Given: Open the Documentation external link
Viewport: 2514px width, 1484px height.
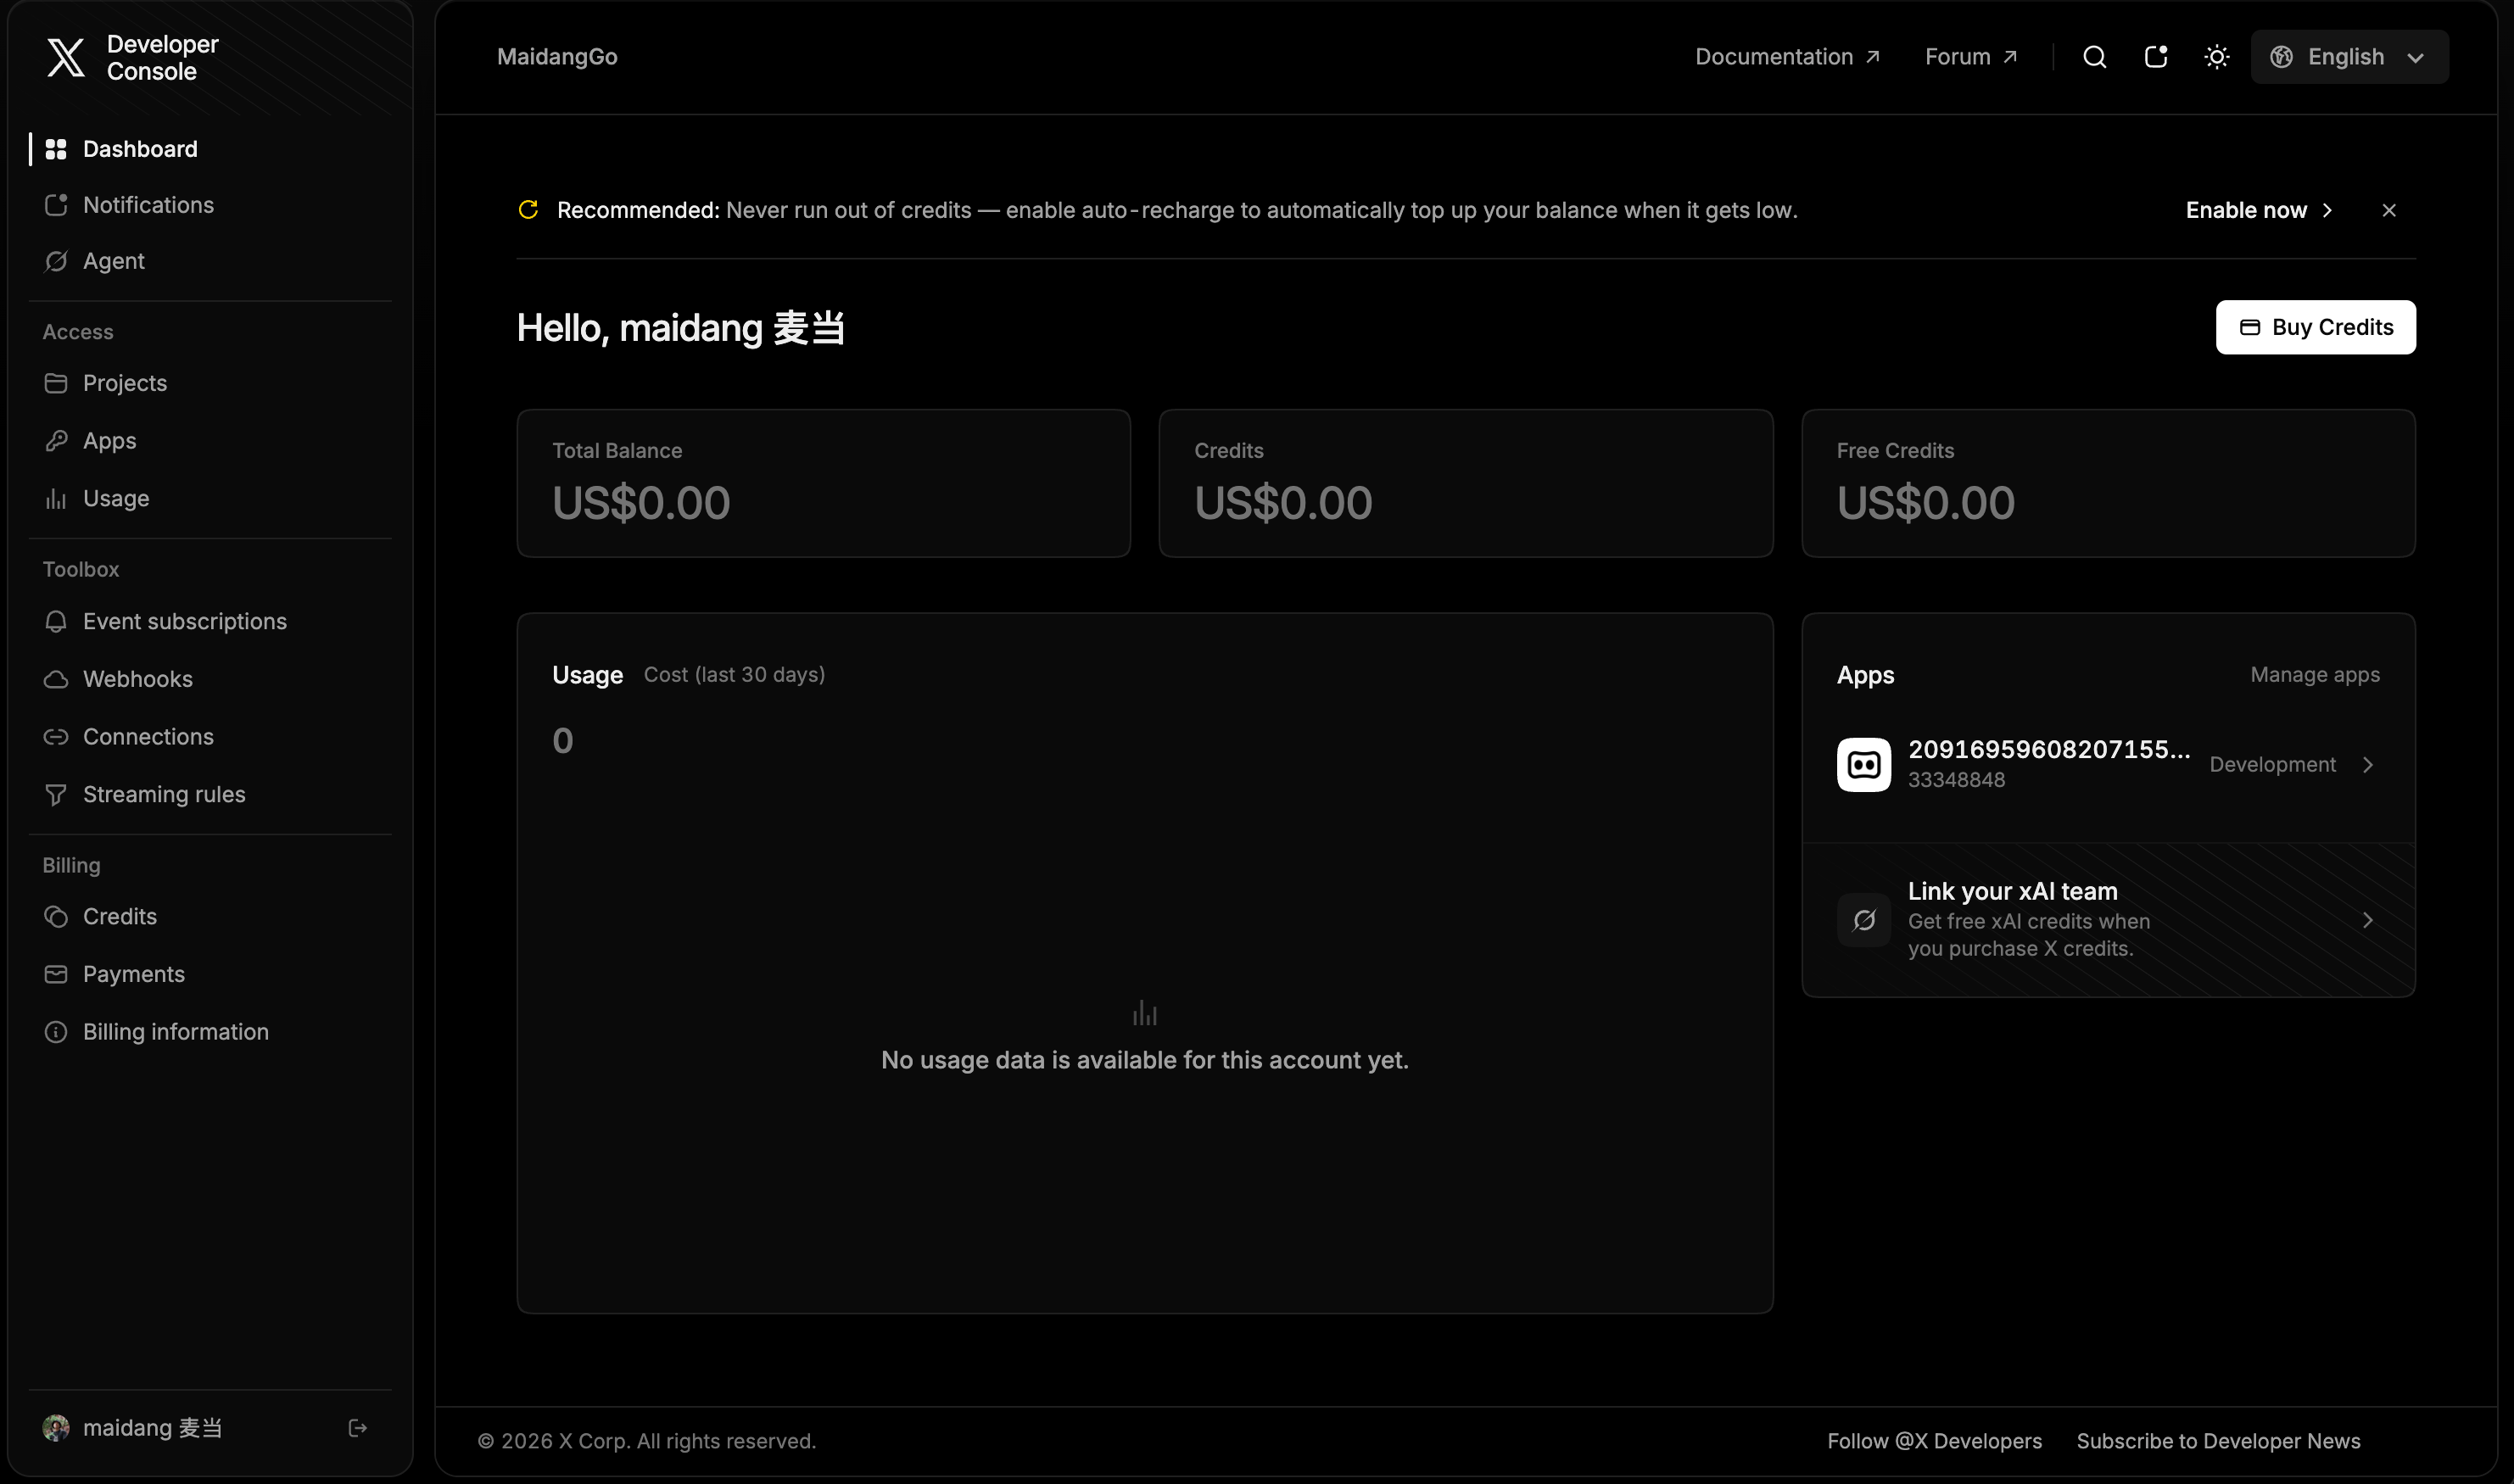Looking at the screenshot, I should click(x=1787, y=57).
